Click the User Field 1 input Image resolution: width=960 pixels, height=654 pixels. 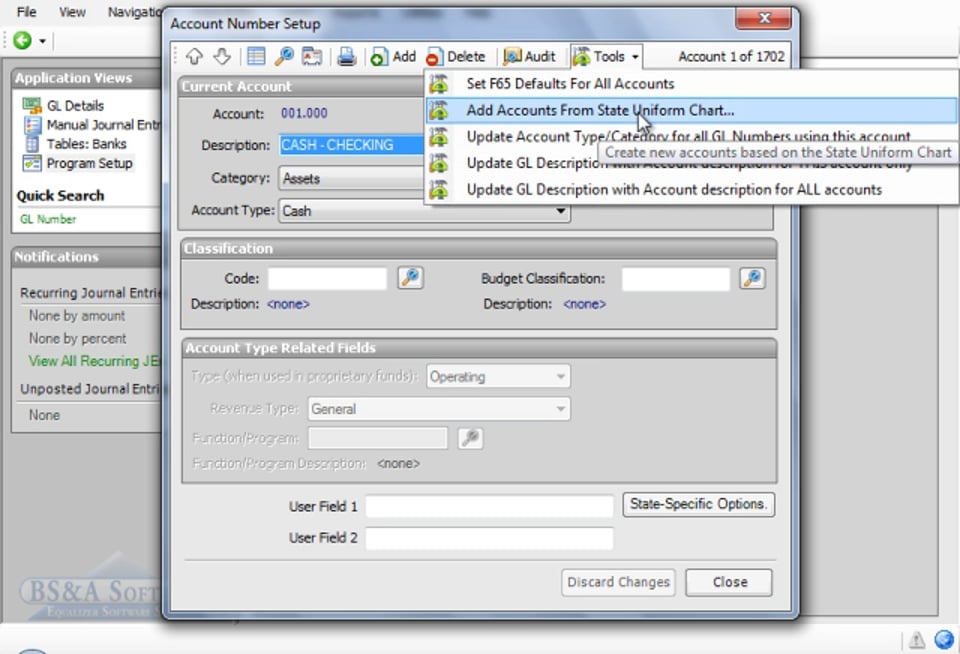[x=489, y=506]
